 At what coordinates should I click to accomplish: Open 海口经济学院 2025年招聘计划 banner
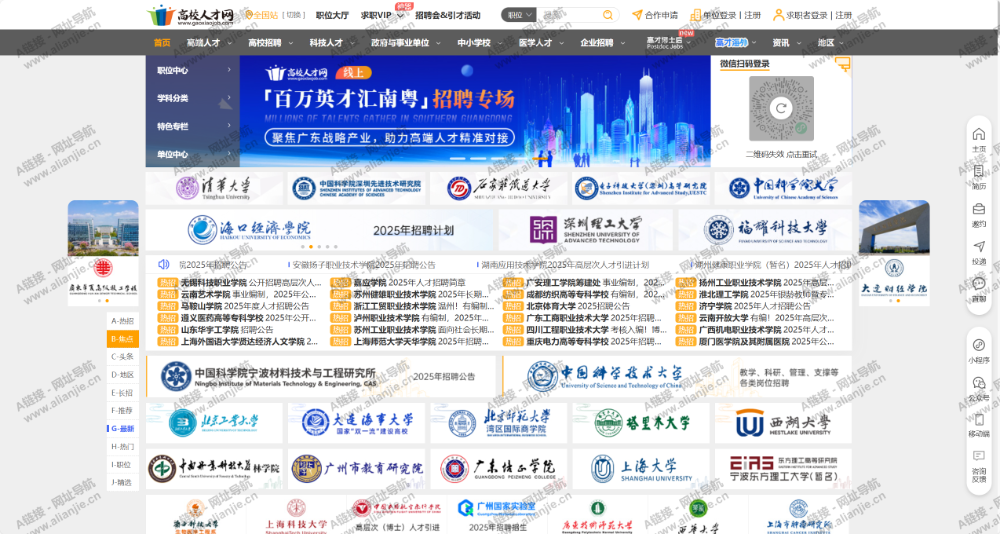point(320,230)
